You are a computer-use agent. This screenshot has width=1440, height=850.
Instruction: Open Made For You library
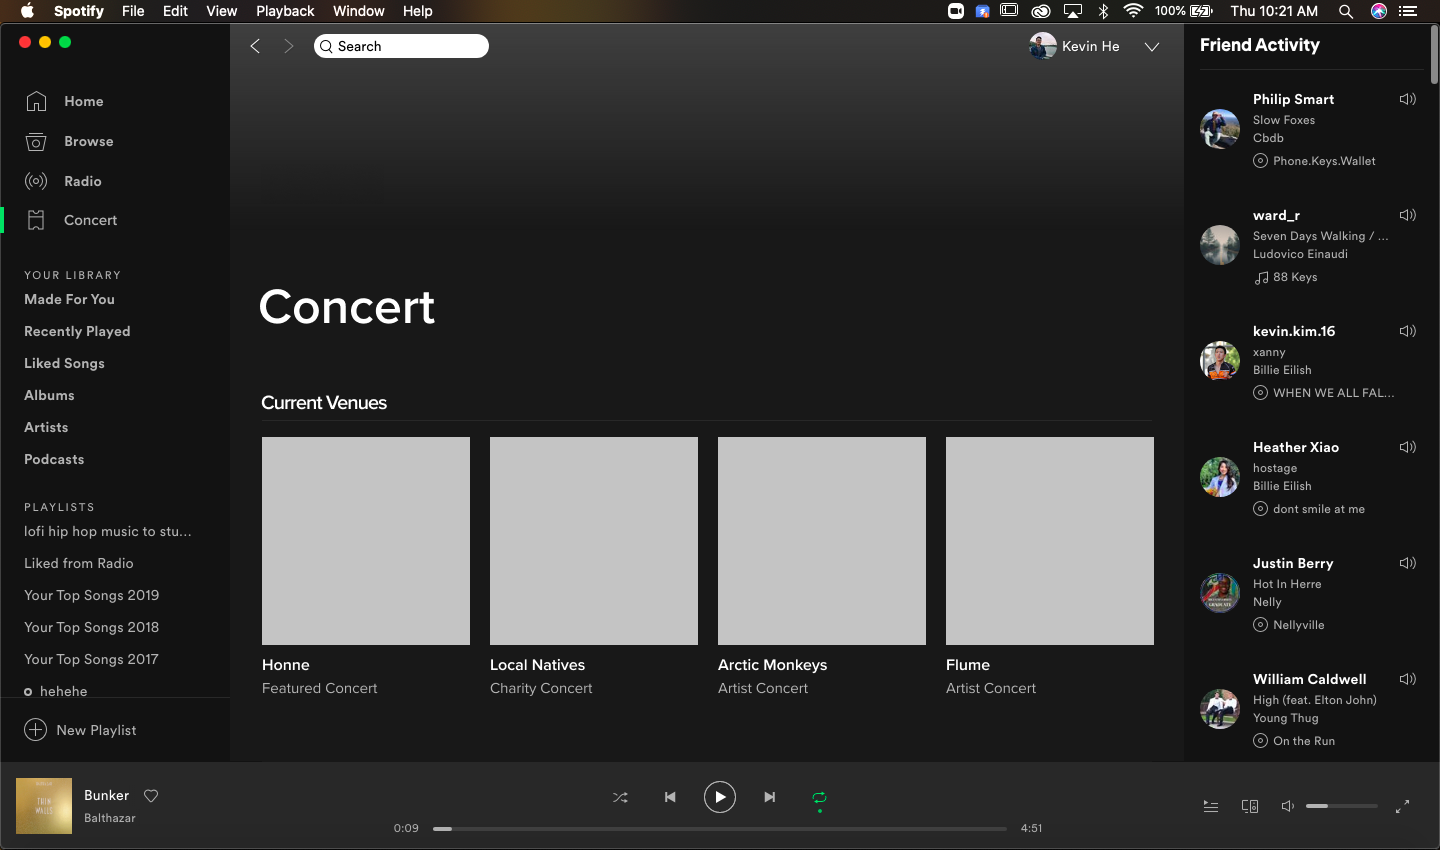point(70,299)
